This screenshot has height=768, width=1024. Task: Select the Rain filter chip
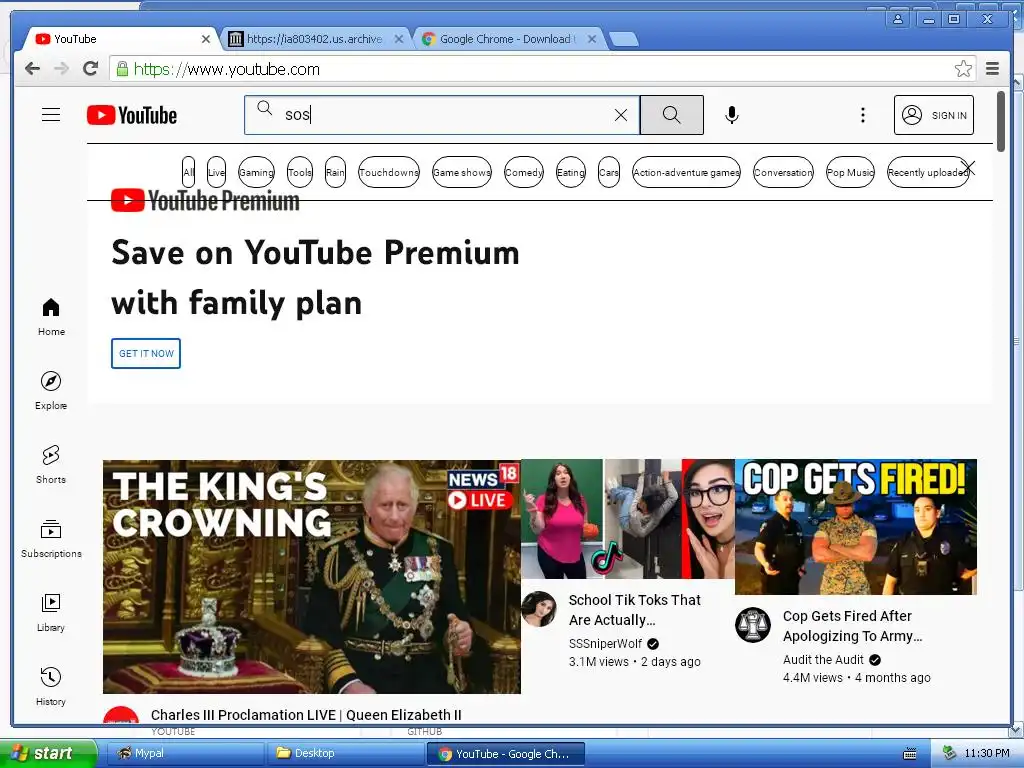click(x=335, y=172)
